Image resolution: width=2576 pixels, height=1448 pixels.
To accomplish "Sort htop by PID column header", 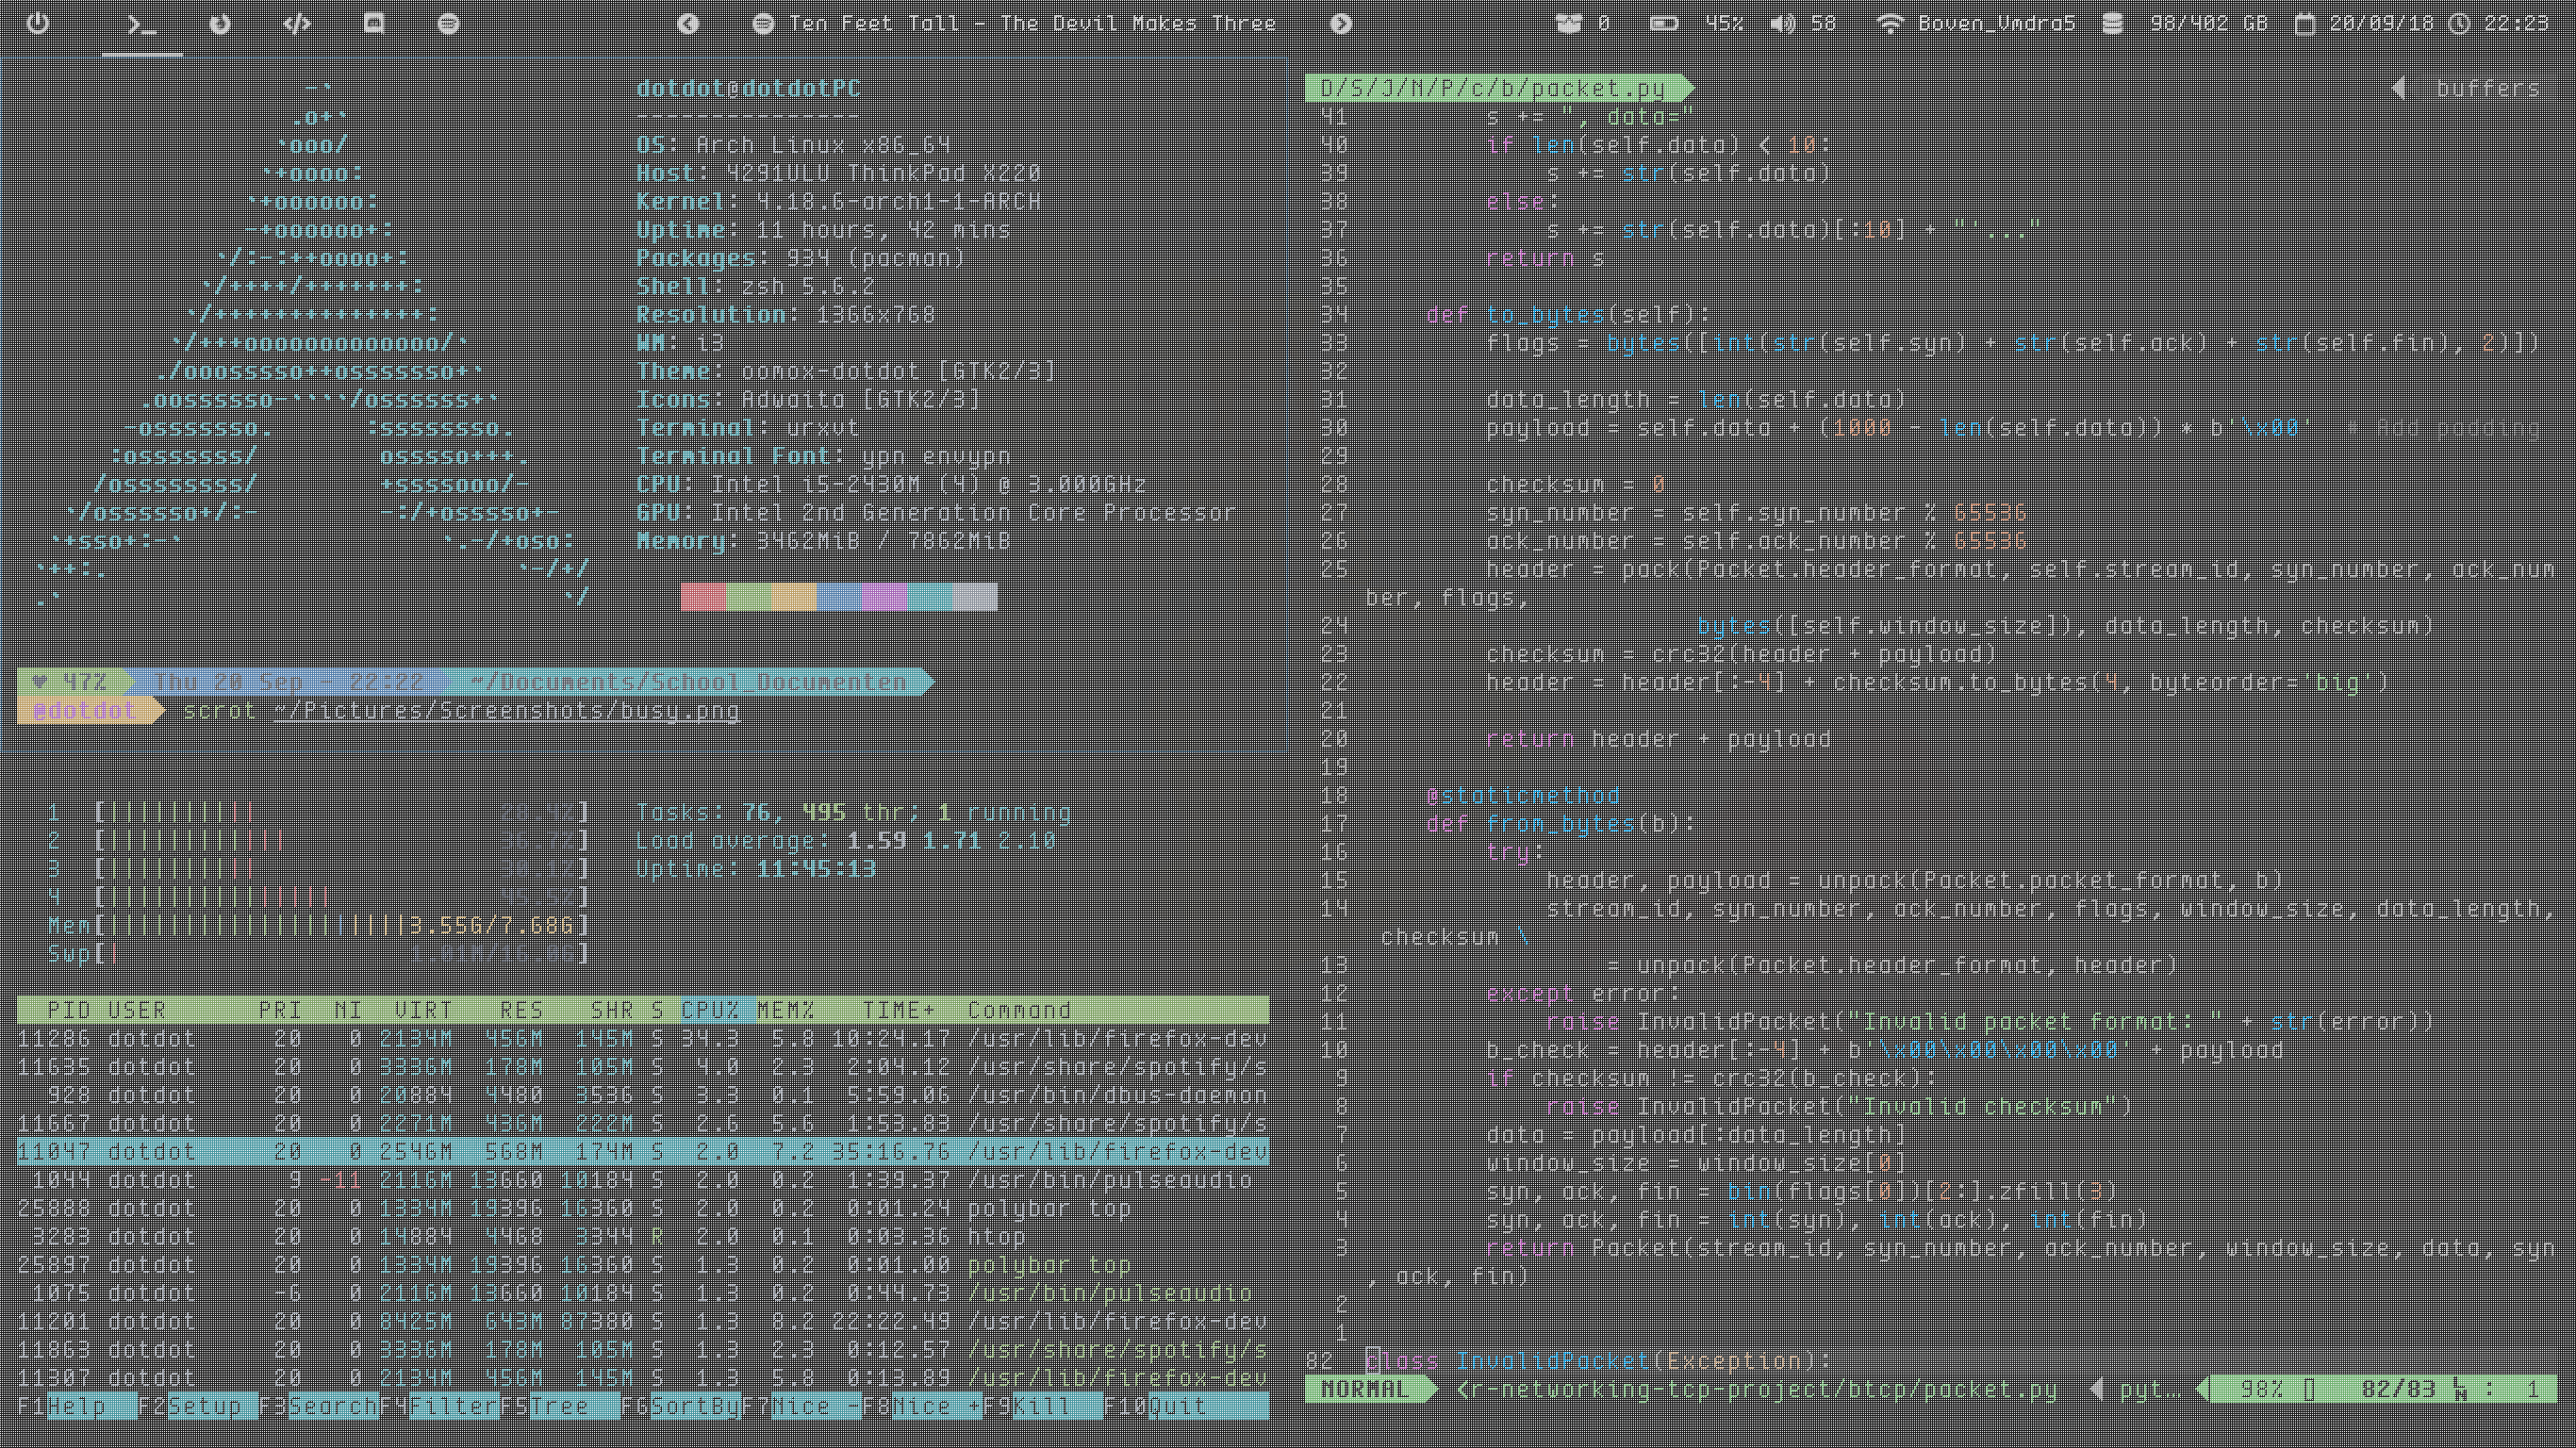I will [x=69, y=1010].
